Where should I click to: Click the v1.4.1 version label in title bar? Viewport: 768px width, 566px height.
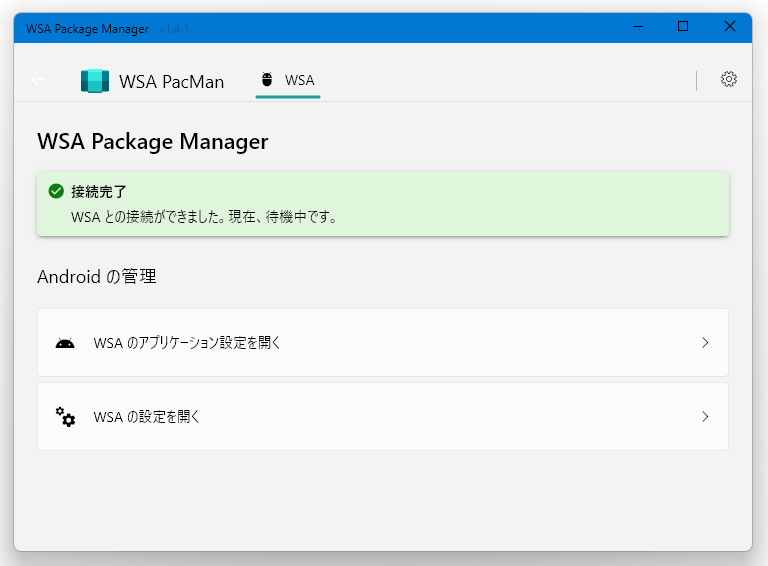[174, 29]
